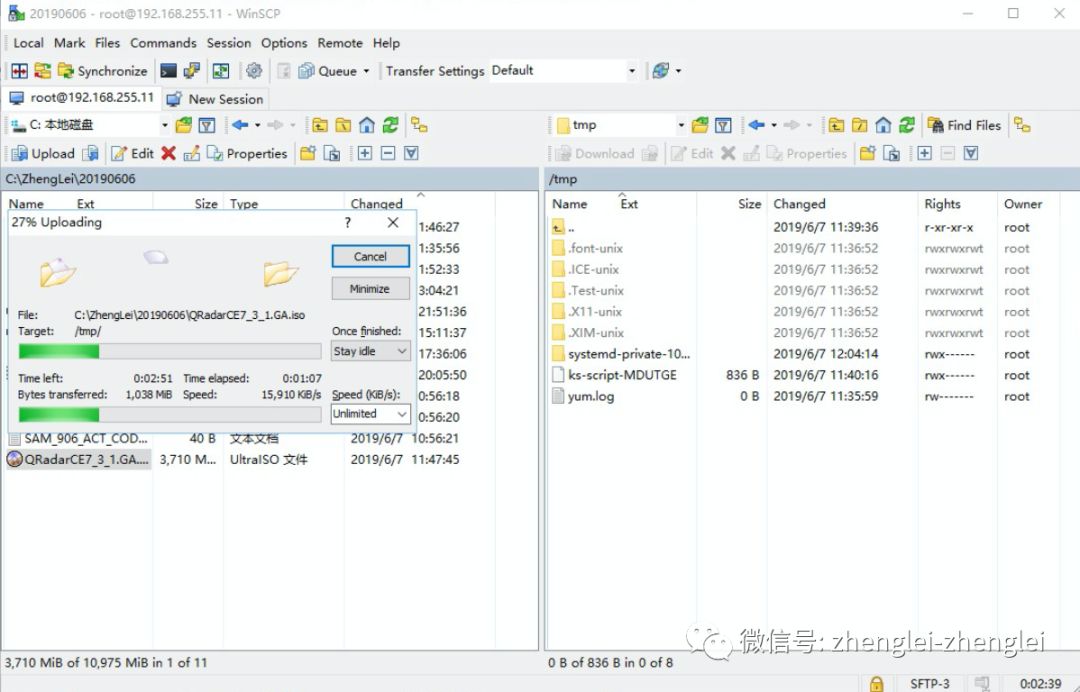The width and height of the screenshot is (1080, 692).
Task: Expand the Queue dropdown arrow
Action: point(366,71)
